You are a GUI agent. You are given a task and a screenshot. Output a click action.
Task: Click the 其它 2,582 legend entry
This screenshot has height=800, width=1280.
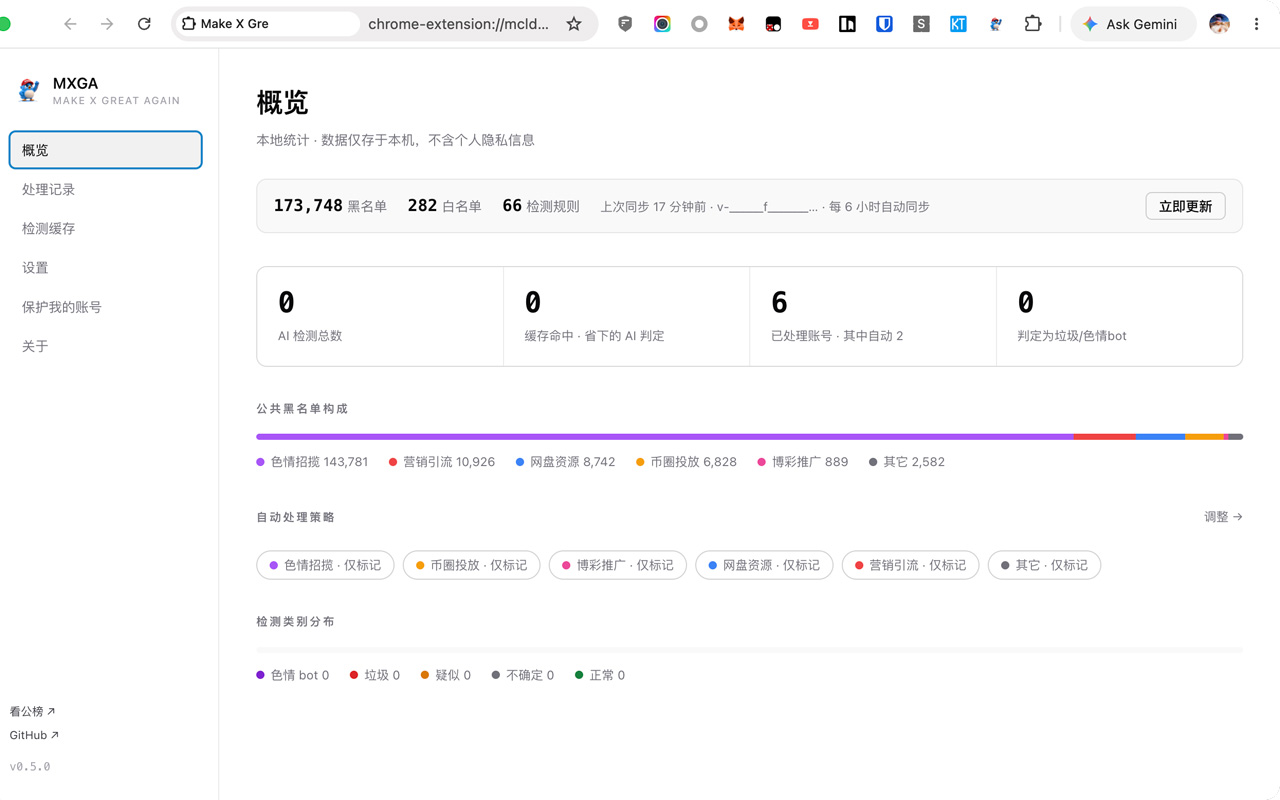906,462
